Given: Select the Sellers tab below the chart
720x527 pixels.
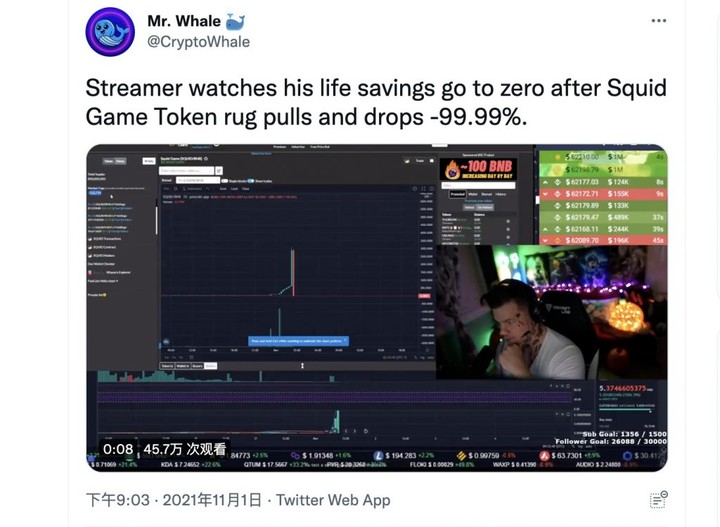Looking at the screenshot, I should tap(210, 366).
